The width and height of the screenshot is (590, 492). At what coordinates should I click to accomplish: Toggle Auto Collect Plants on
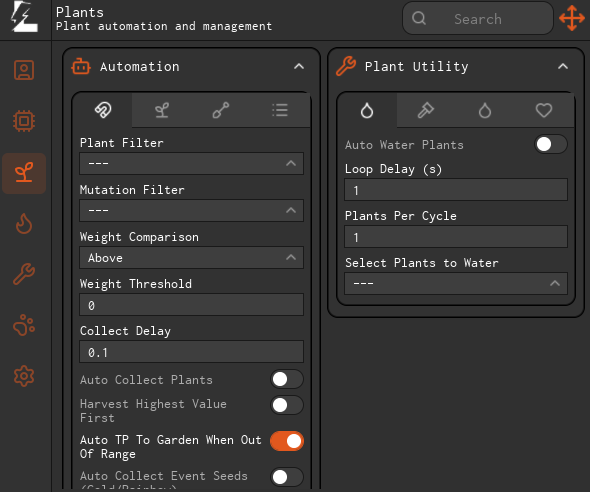[287, 379]
